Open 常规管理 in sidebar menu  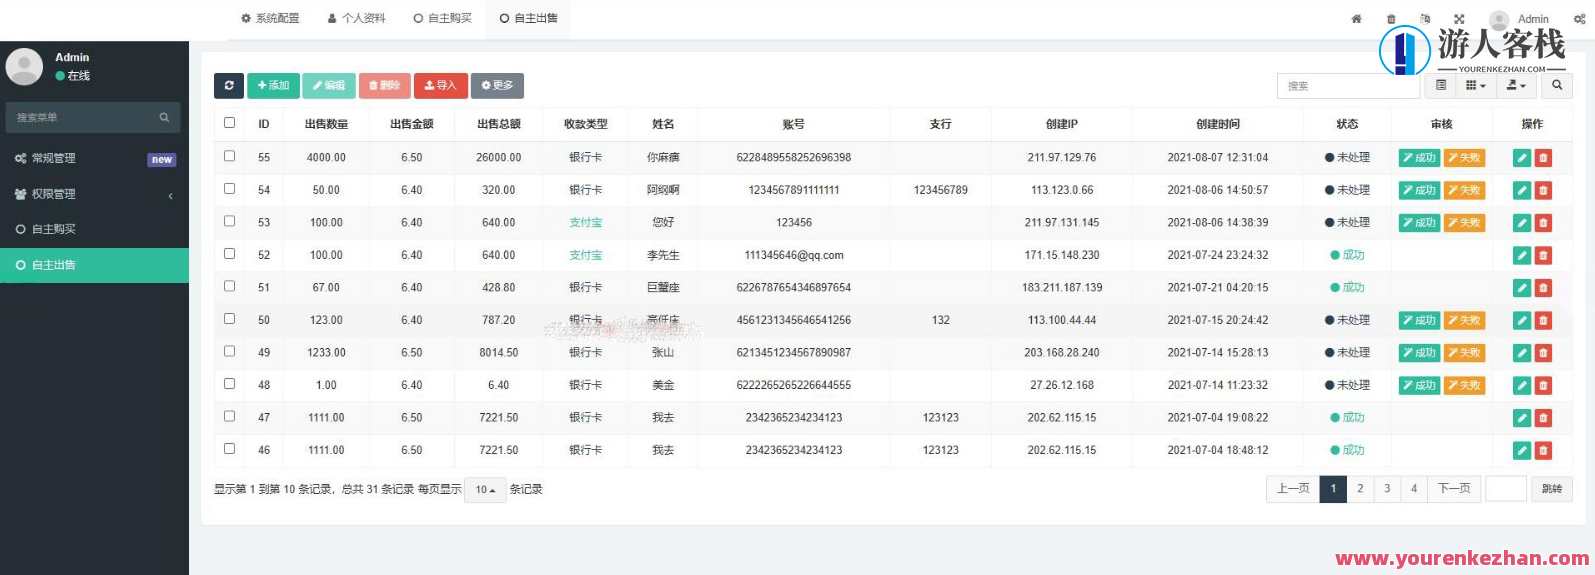[x=94, y=158]
